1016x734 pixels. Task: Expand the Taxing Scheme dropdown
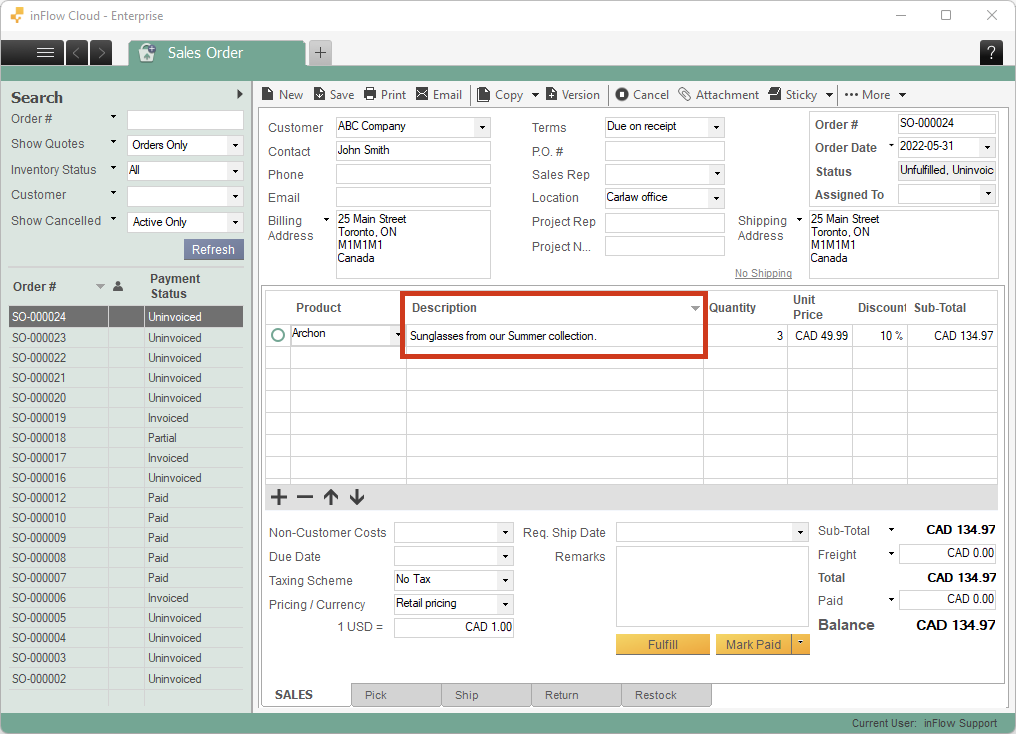point(505,581)
